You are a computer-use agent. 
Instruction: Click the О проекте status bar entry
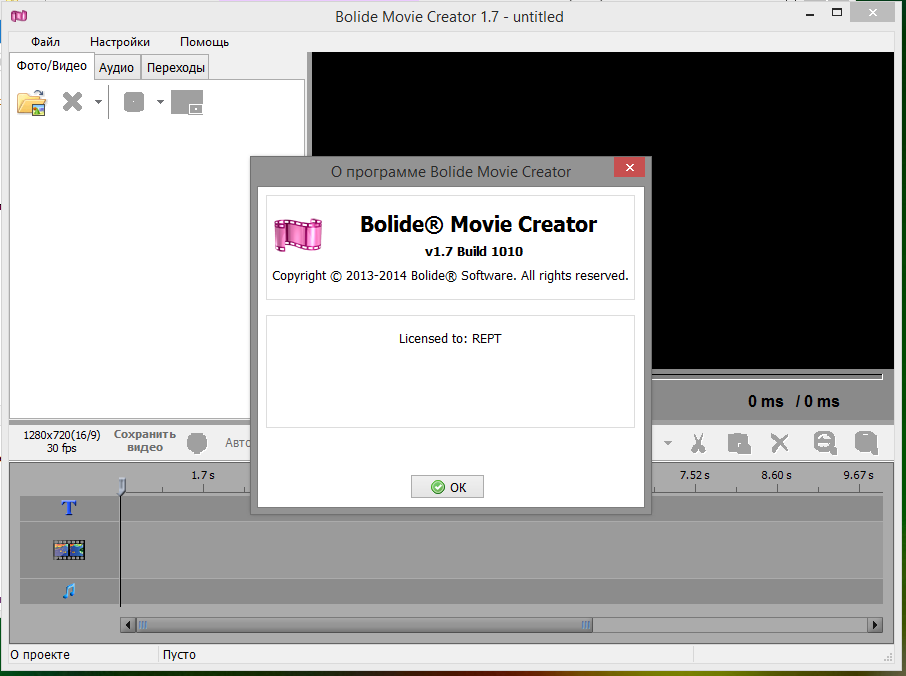40,655
